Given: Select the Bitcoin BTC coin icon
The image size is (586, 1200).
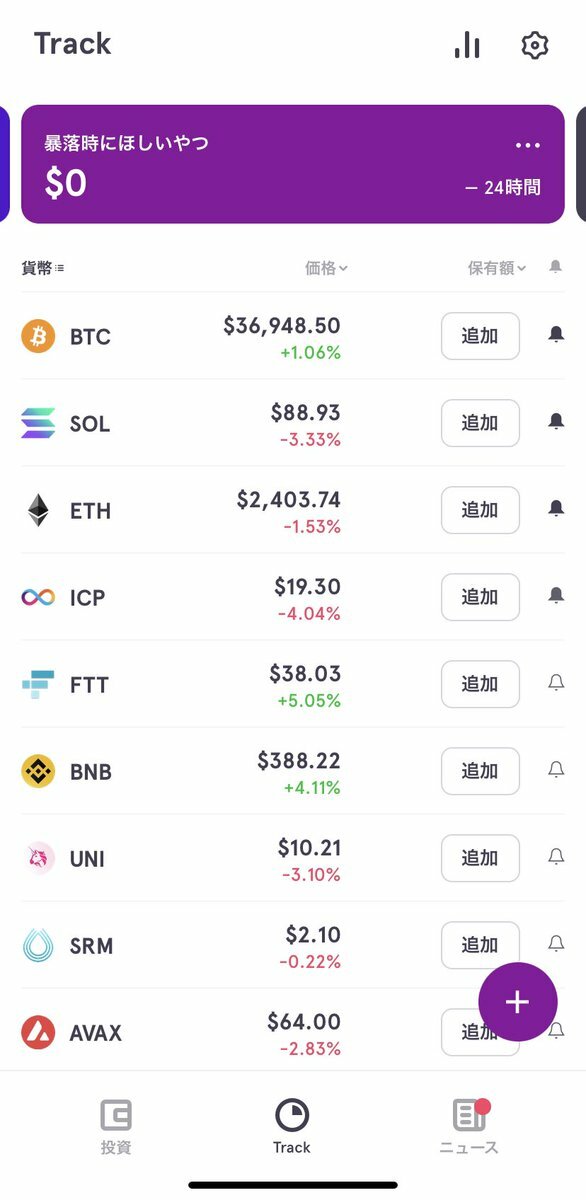Looking at the screenshot, I should click(x=39, y=337).
